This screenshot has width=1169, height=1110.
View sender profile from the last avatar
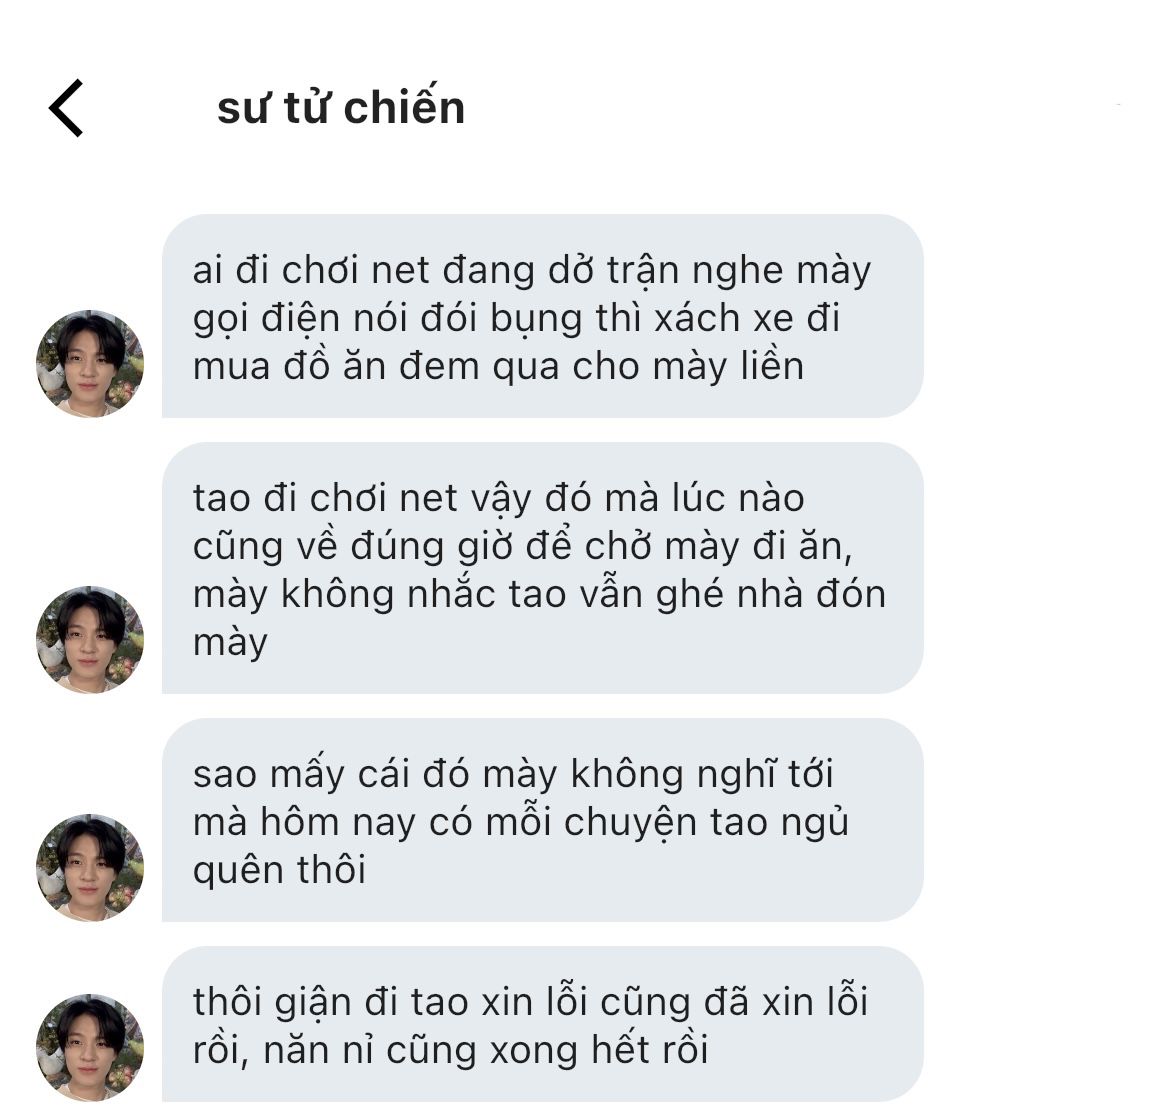pyautogui.click(x=90, y=1047)
